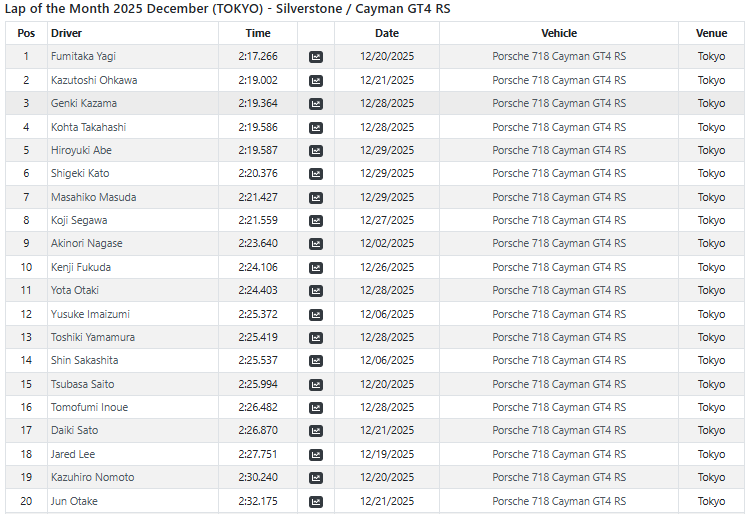View lap chart icon for Koji Segawa

[316, 221]
